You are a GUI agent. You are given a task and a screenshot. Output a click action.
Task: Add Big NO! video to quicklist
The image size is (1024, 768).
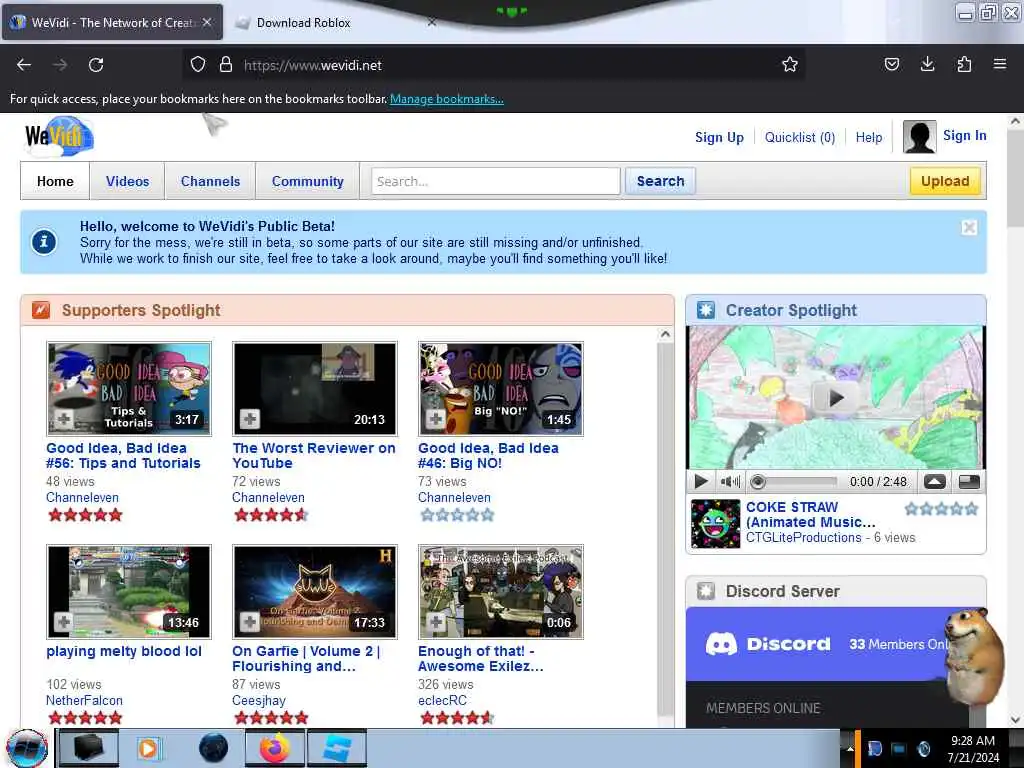tap(436, 419)
